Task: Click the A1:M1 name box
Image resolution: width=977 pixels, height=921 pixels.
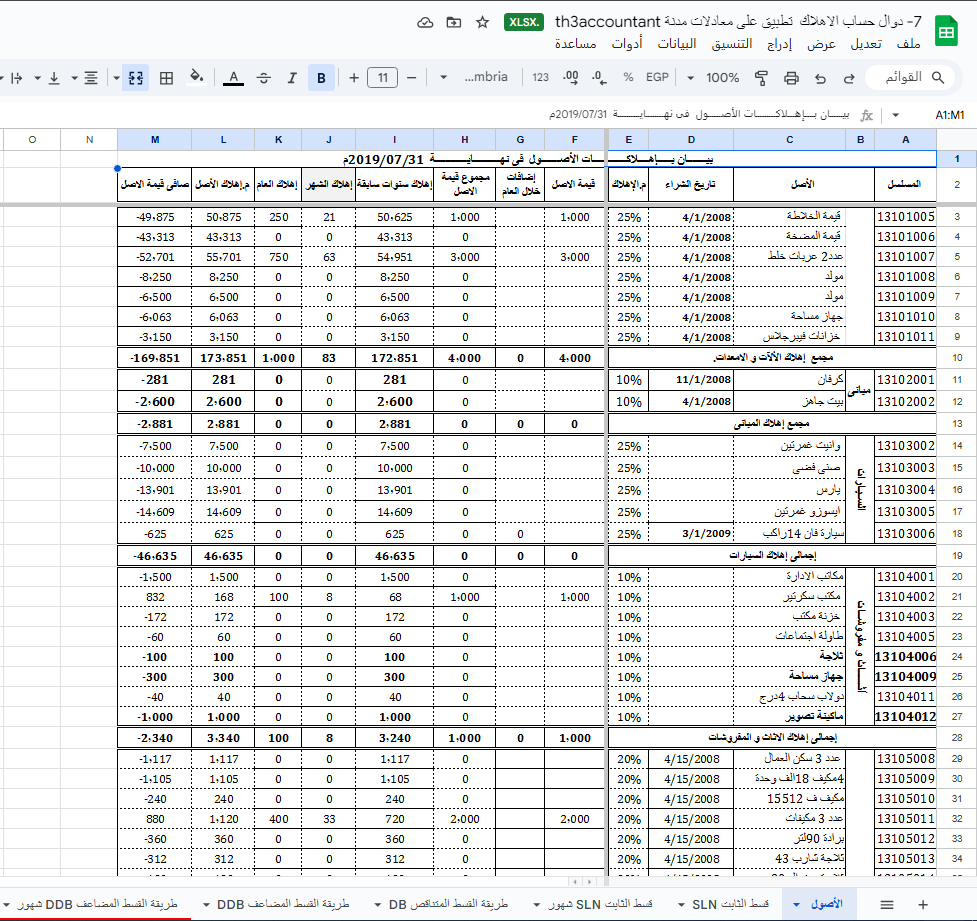Action: click(x=950, y=115)
